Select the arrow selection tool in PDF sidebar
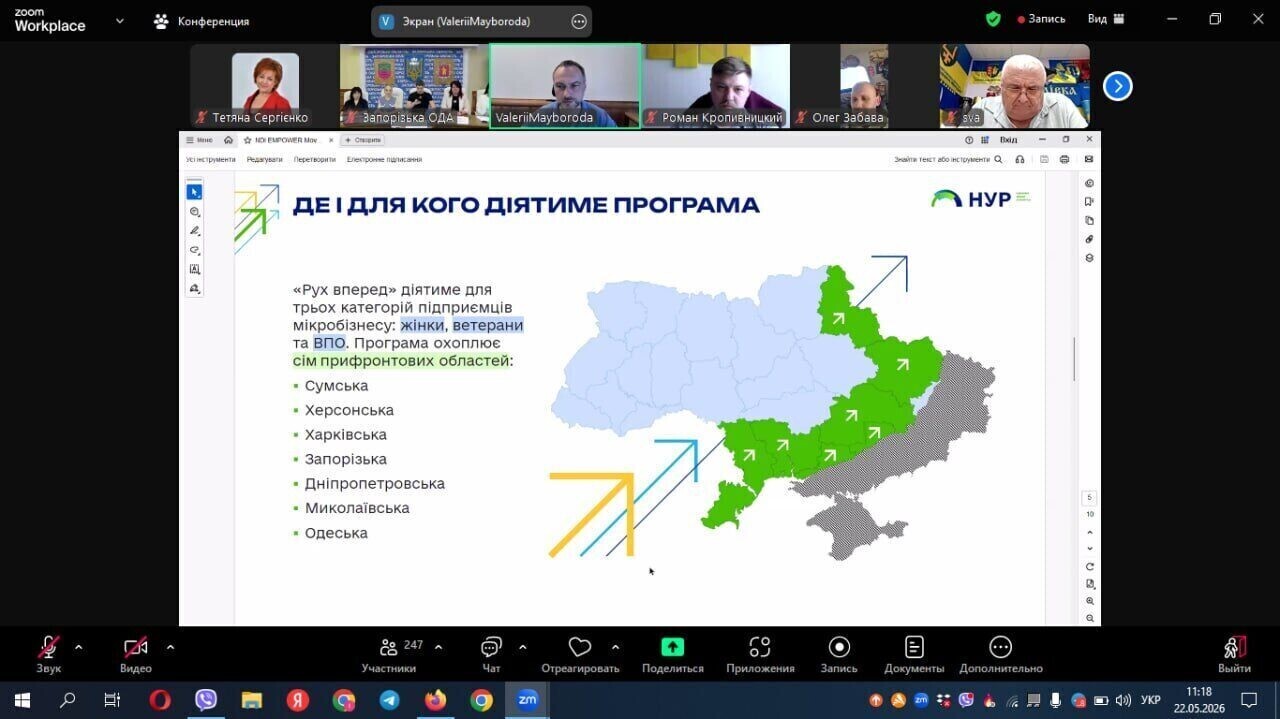The image size is (1280, 719). (194, 192)
